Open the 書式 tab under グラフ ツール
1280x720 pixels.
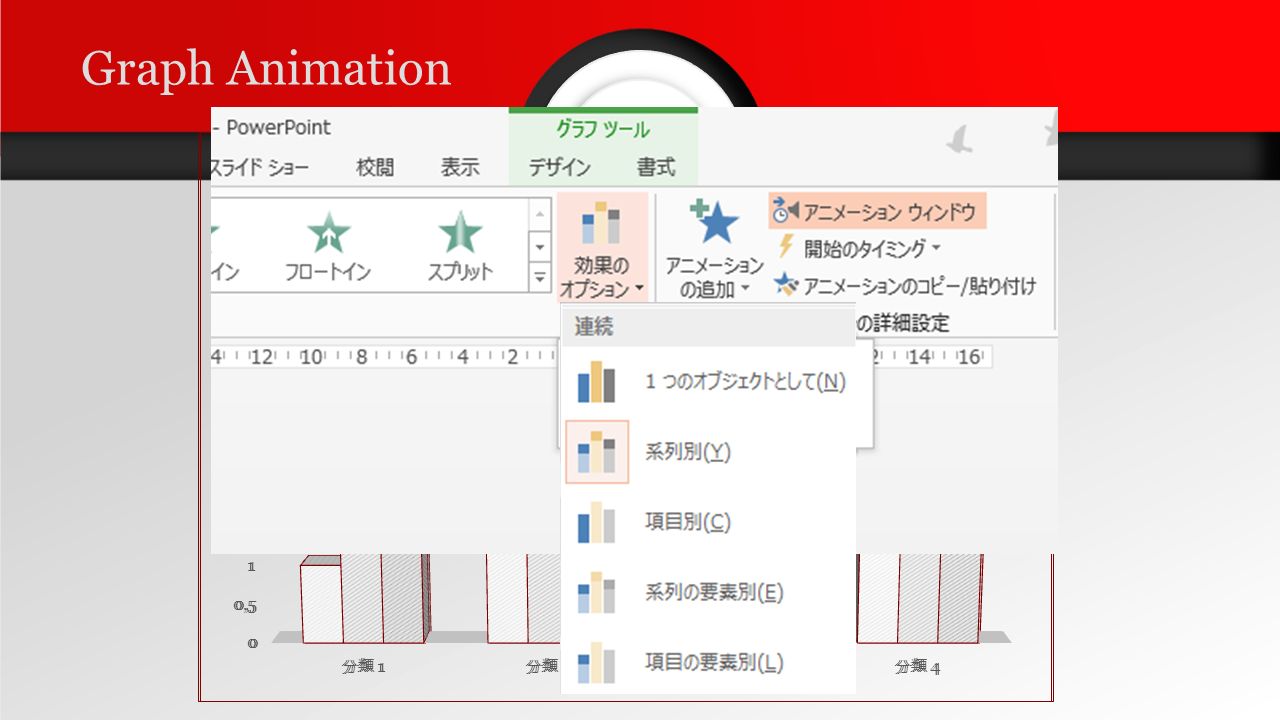pyautogui.click(x=656, y=168)
